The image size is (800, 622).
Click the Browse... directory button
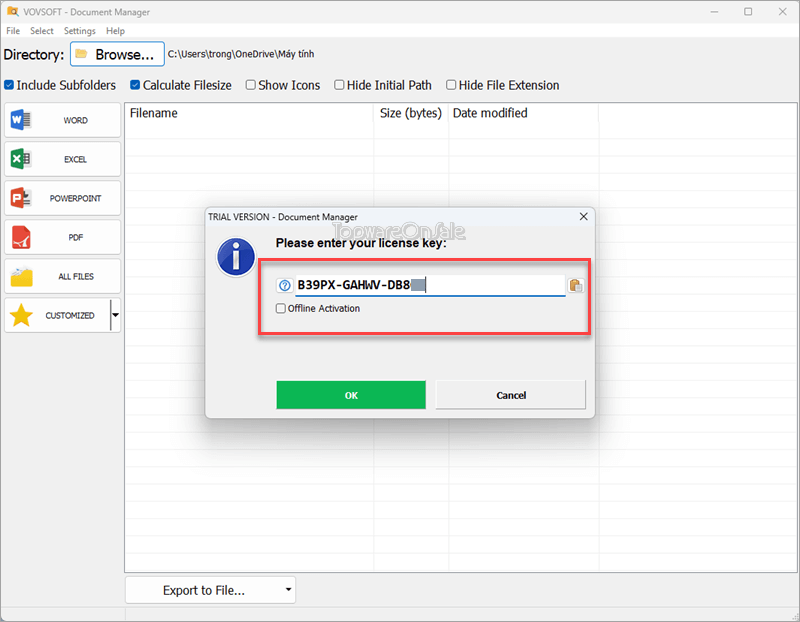[x=117, y=54]
